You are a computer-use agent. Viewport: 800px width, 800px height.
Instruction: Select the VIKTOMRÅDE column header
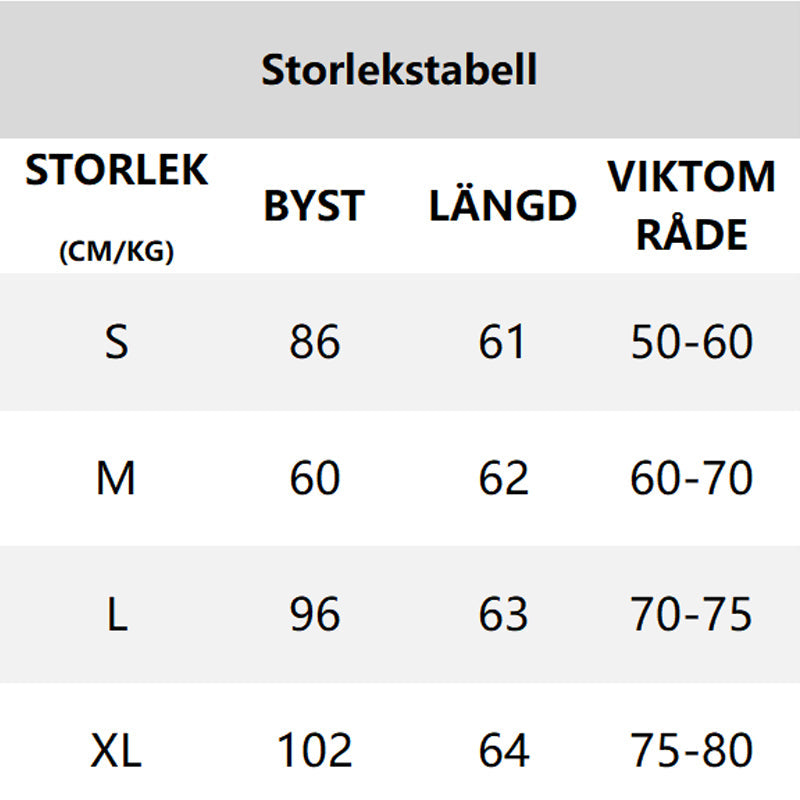click(x=692, y=205)
